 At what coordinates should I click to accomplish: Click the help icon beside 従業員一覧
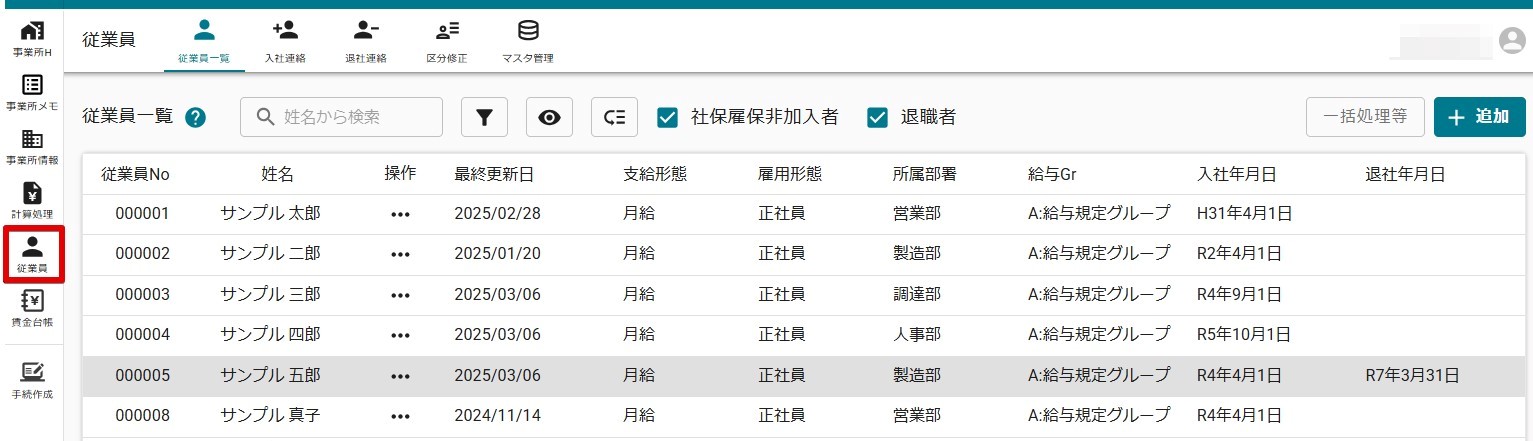(x=196, y=118)
